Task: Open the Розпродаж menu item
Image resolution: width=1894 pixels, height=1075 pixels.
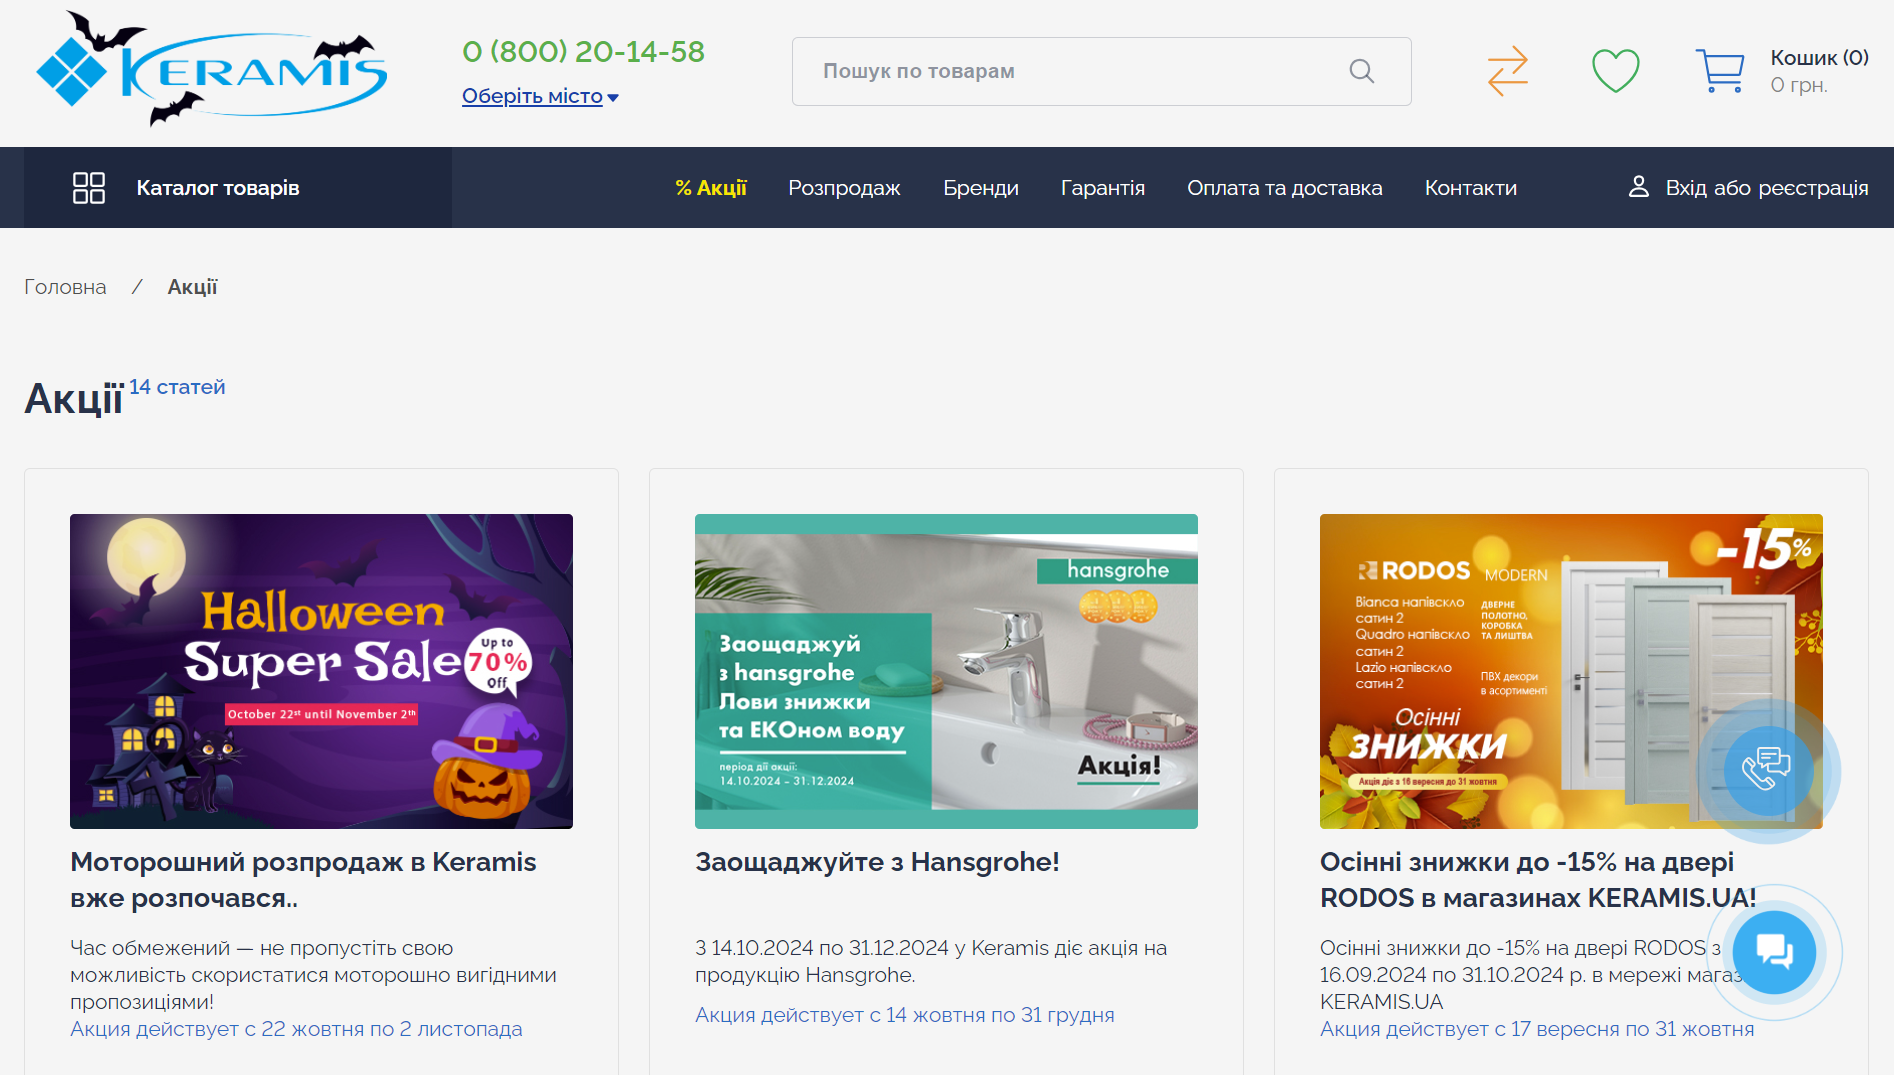Action: coord(844,188)
